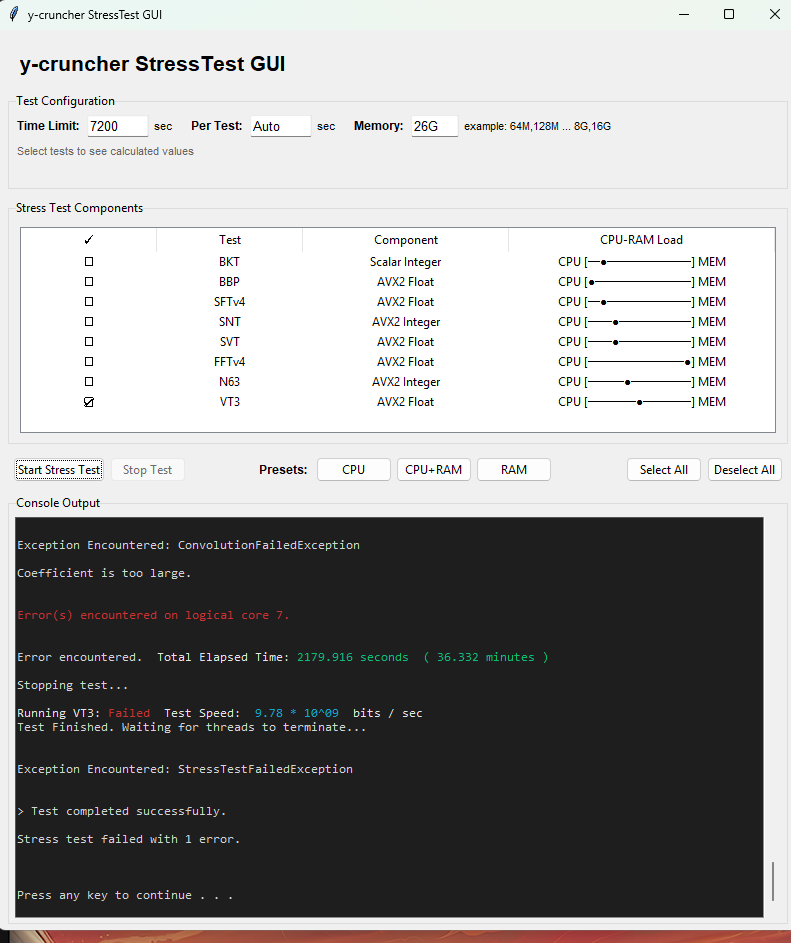Maximize the y-cruncher StressTest window
Screen dimensions: 791x943
pyautogui.click(x=729, y=14)
